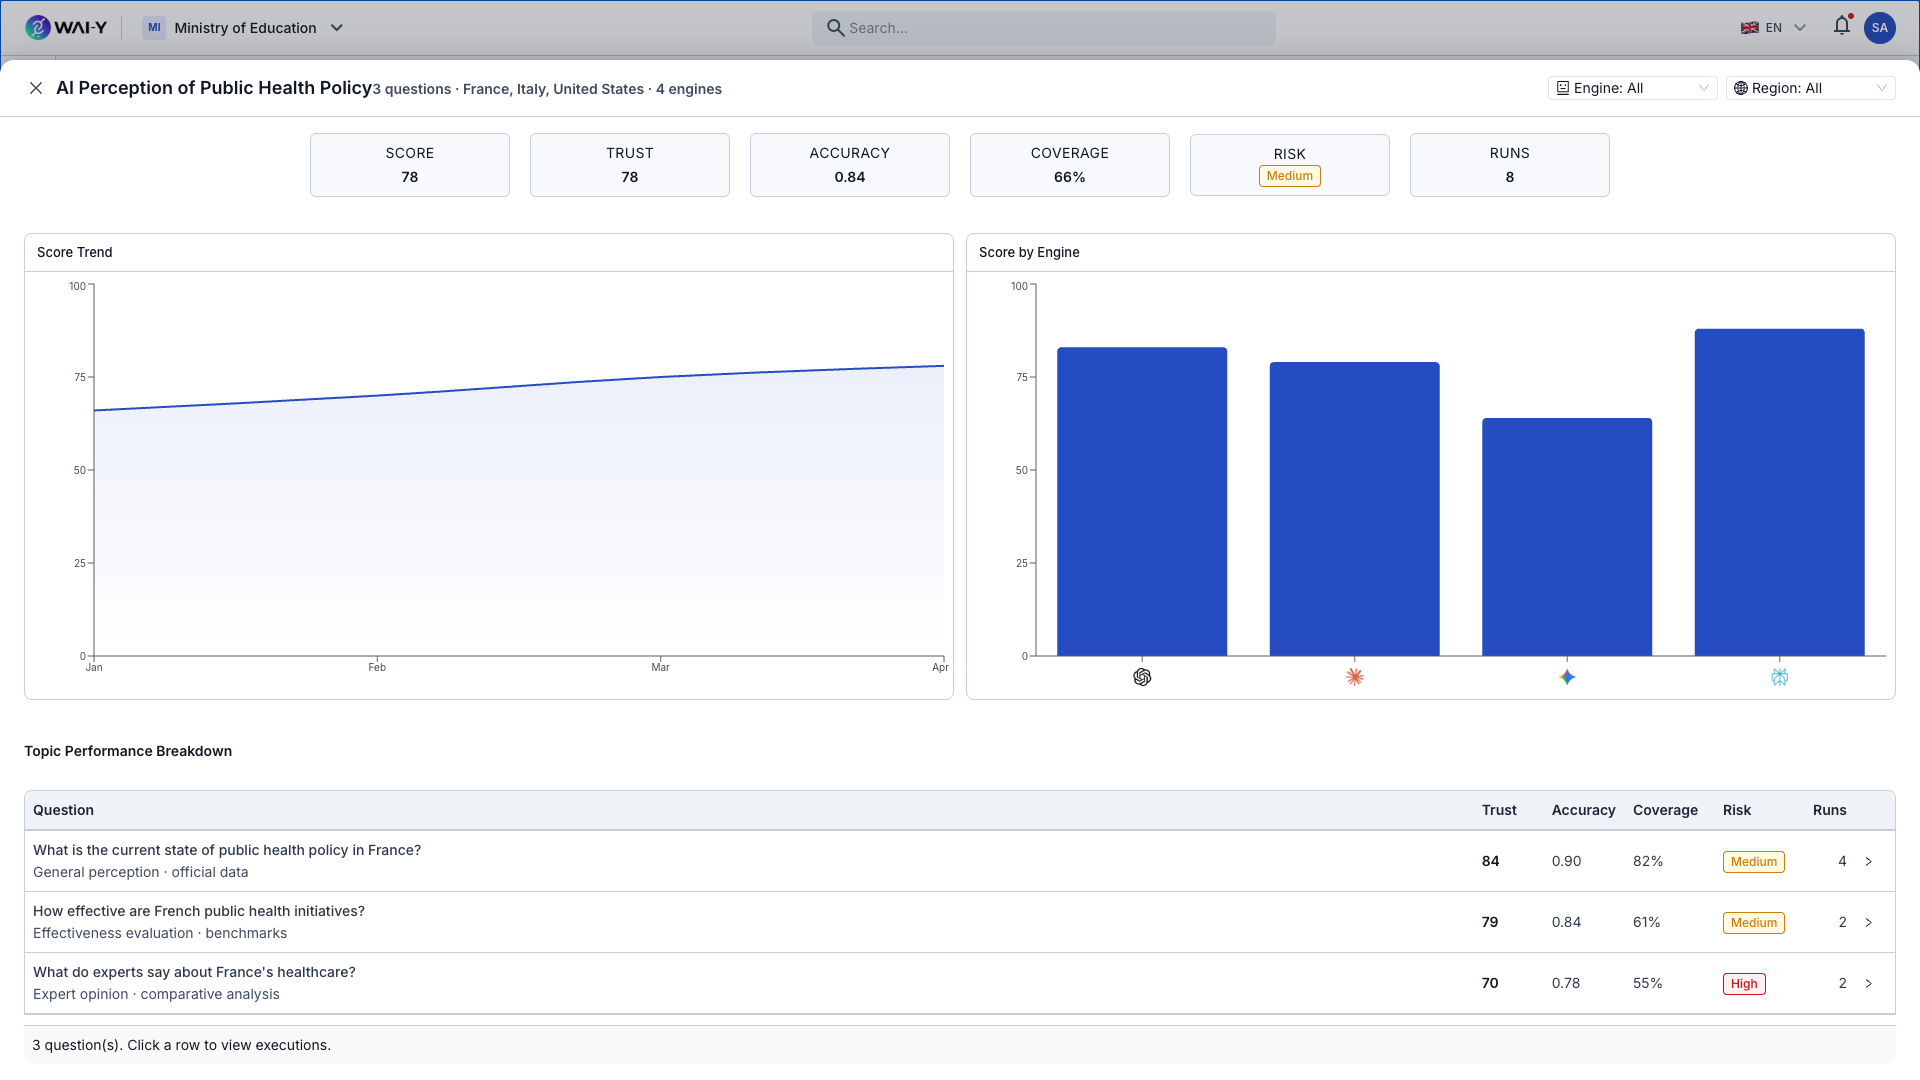Click the MI ministry badge icon
1920x1080 pixels.
154,27
